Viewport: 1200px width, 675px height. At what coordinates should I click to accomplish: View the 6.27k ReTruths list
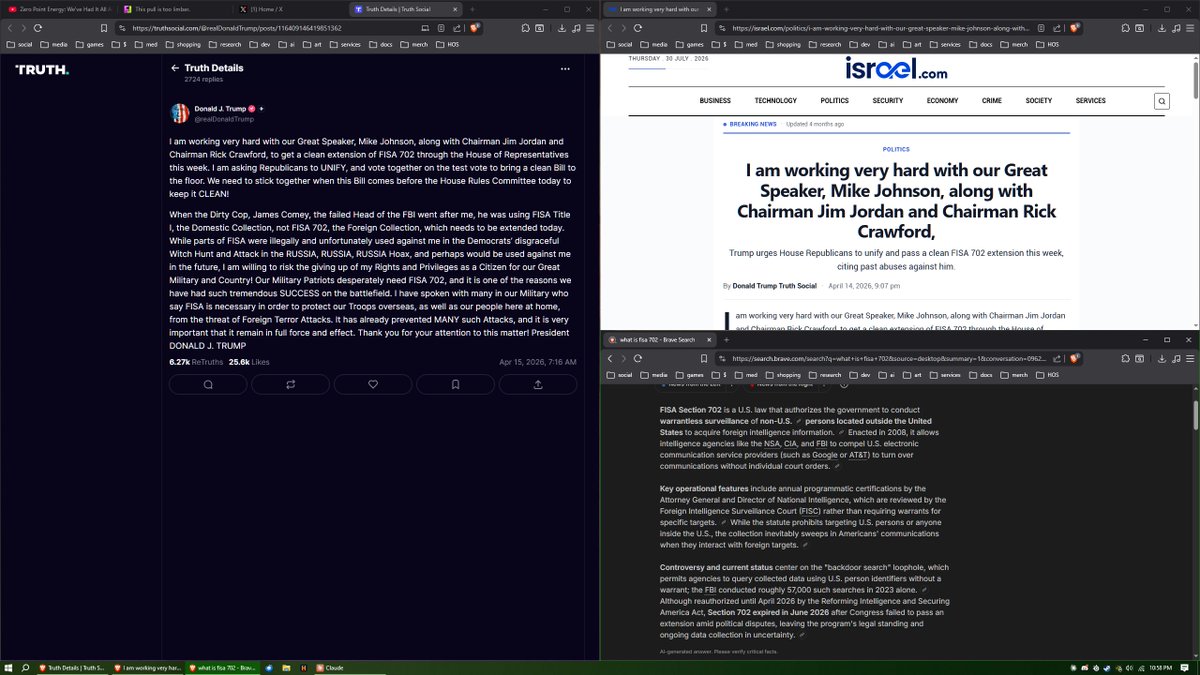click(x=196, y=362)
